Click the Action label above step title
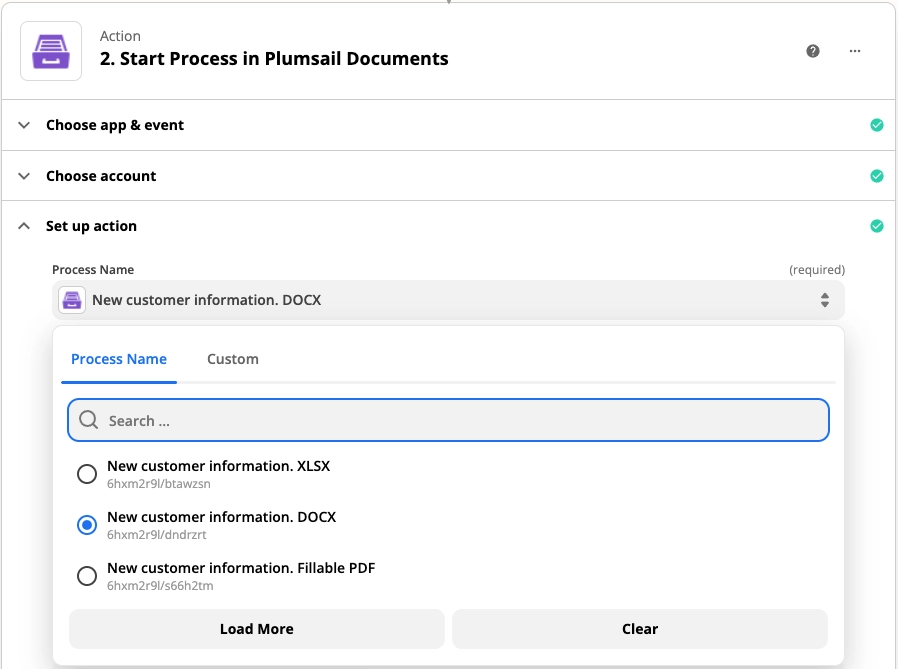Screen dimensions: 898x669 tap(120, 36)
